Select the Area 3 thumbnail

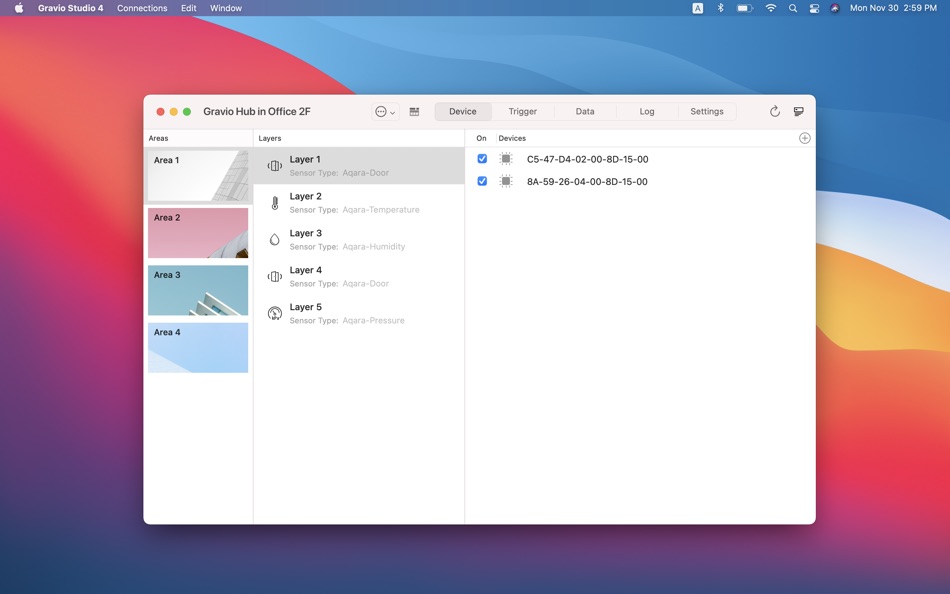198,290
